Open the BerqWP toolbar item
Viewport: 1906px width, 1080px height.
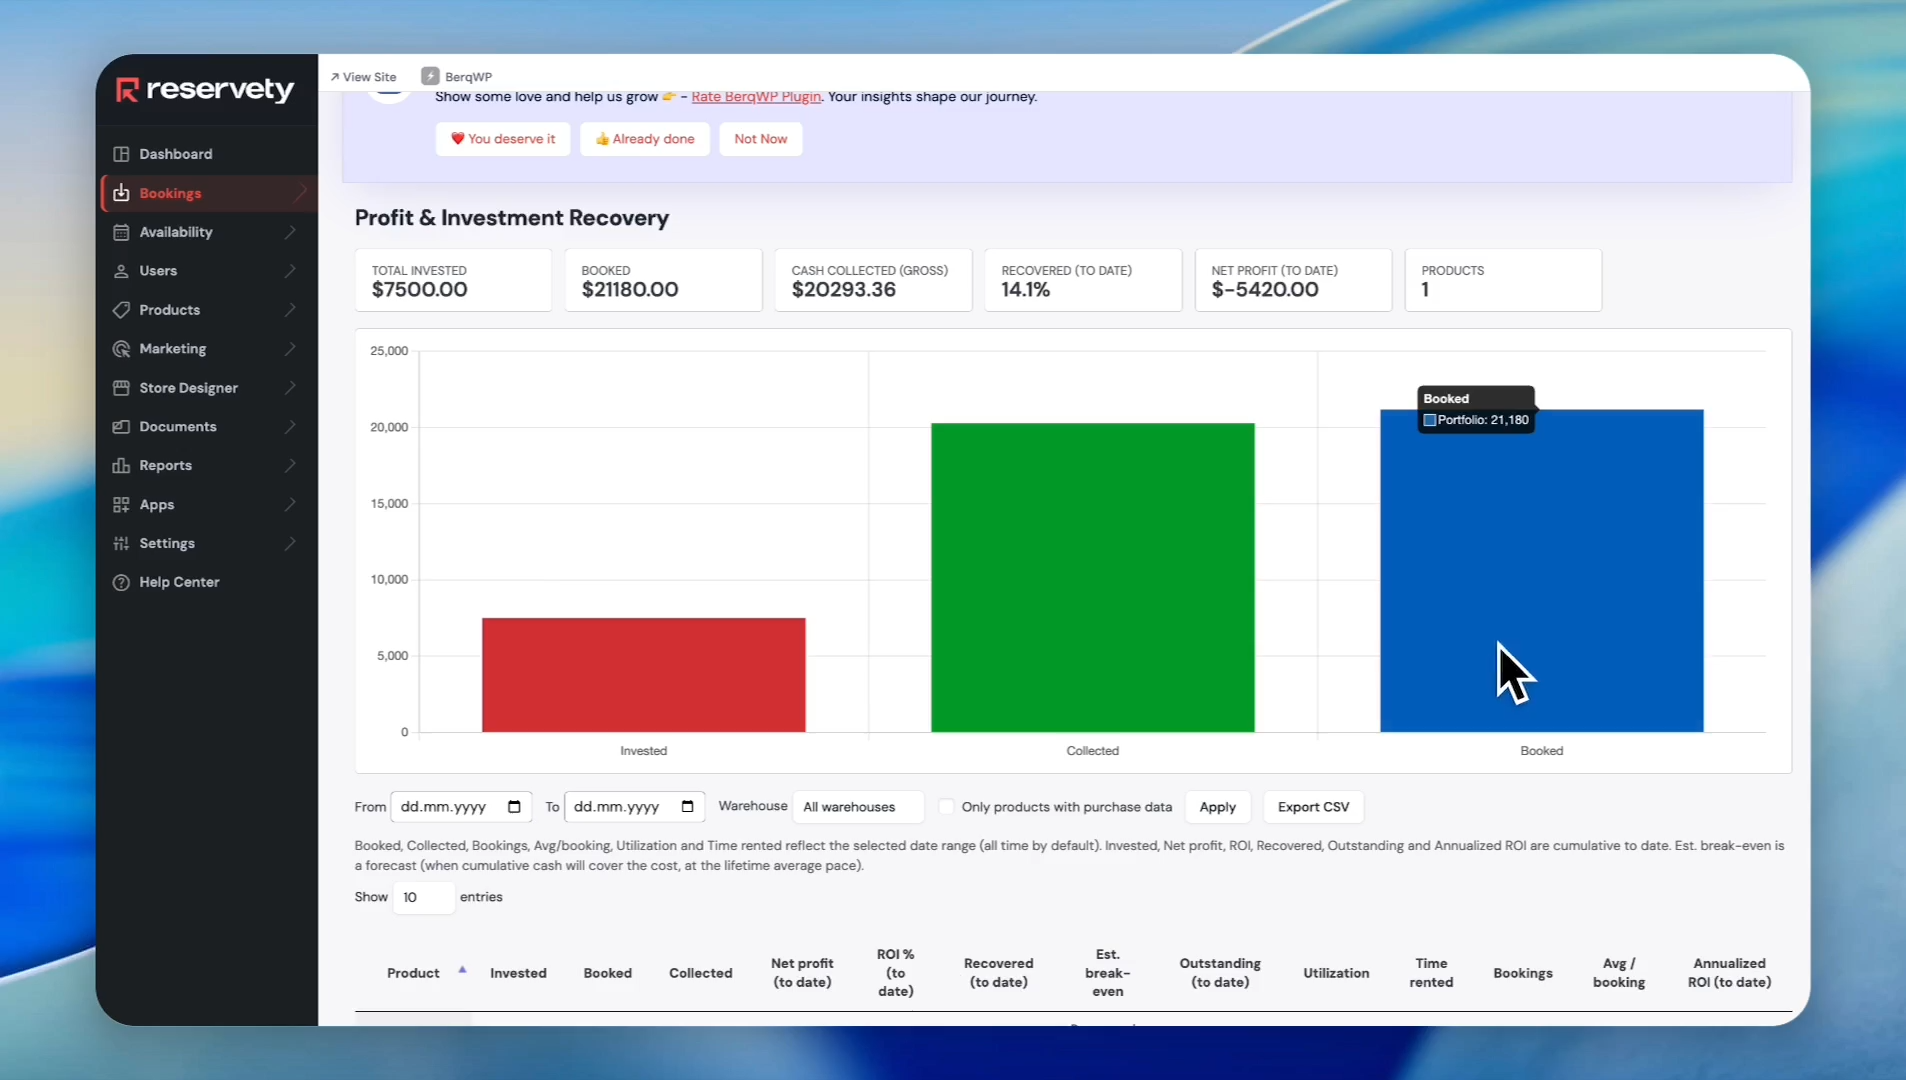tap(457, 77)
